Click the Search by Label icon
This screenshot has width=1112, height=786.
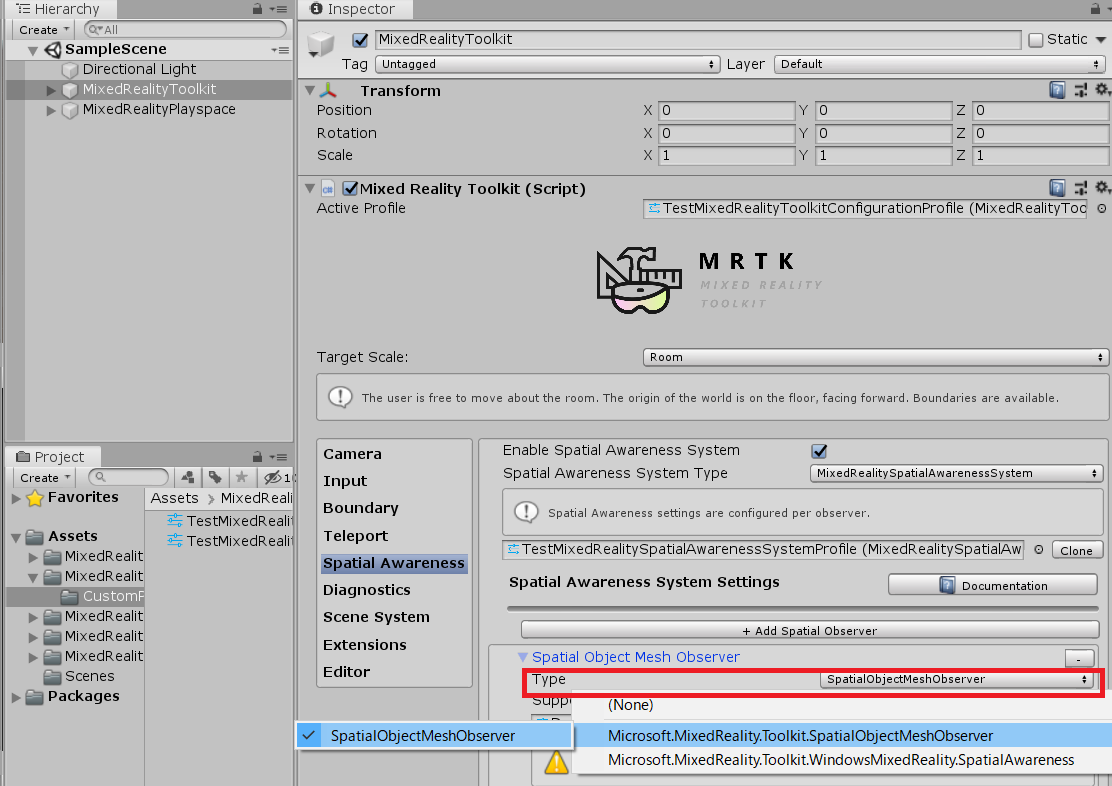click(x=215, y=477)
